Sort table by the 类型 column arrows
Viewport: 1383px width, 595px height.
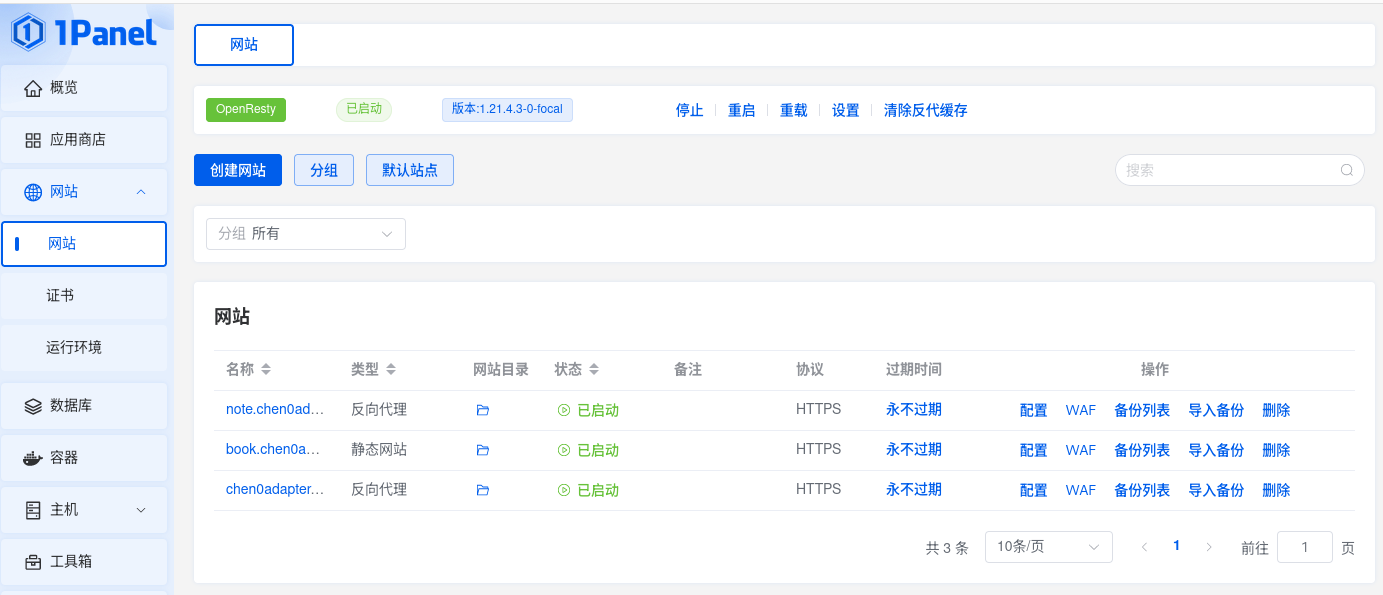click(x=391, y=370)
